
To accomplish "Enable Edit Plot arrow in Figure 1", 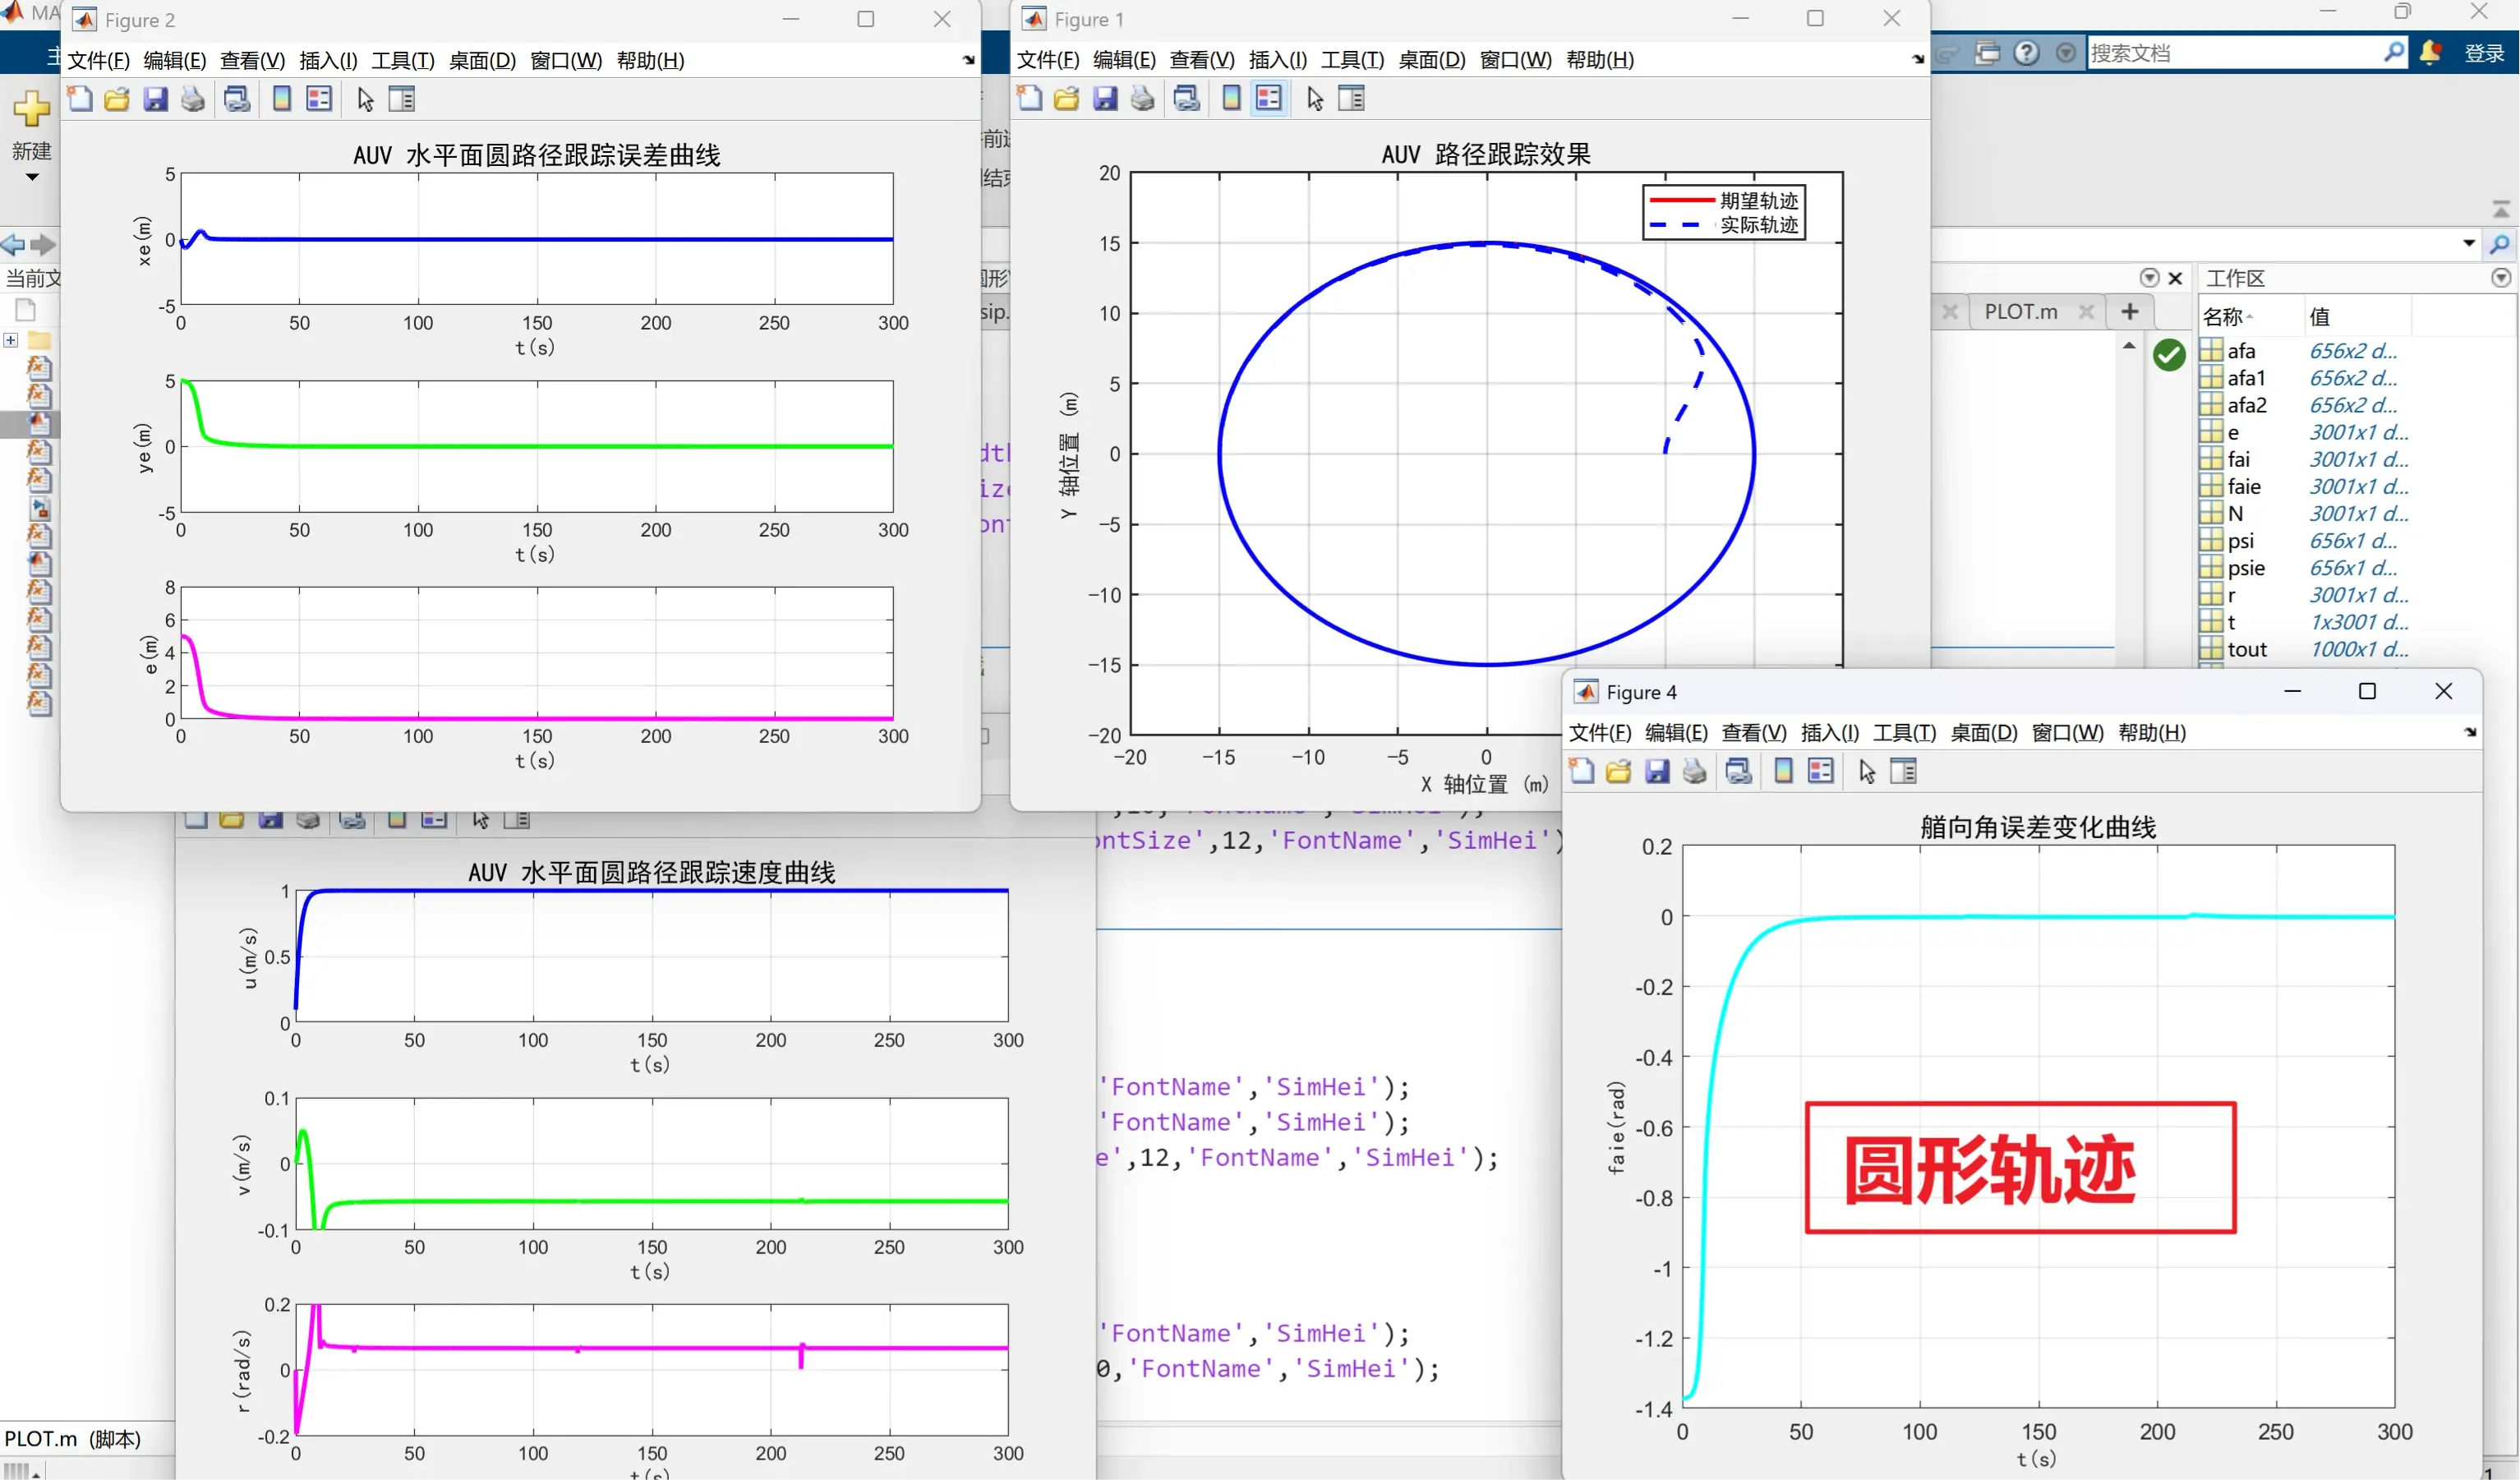I will click(1315, 98).
